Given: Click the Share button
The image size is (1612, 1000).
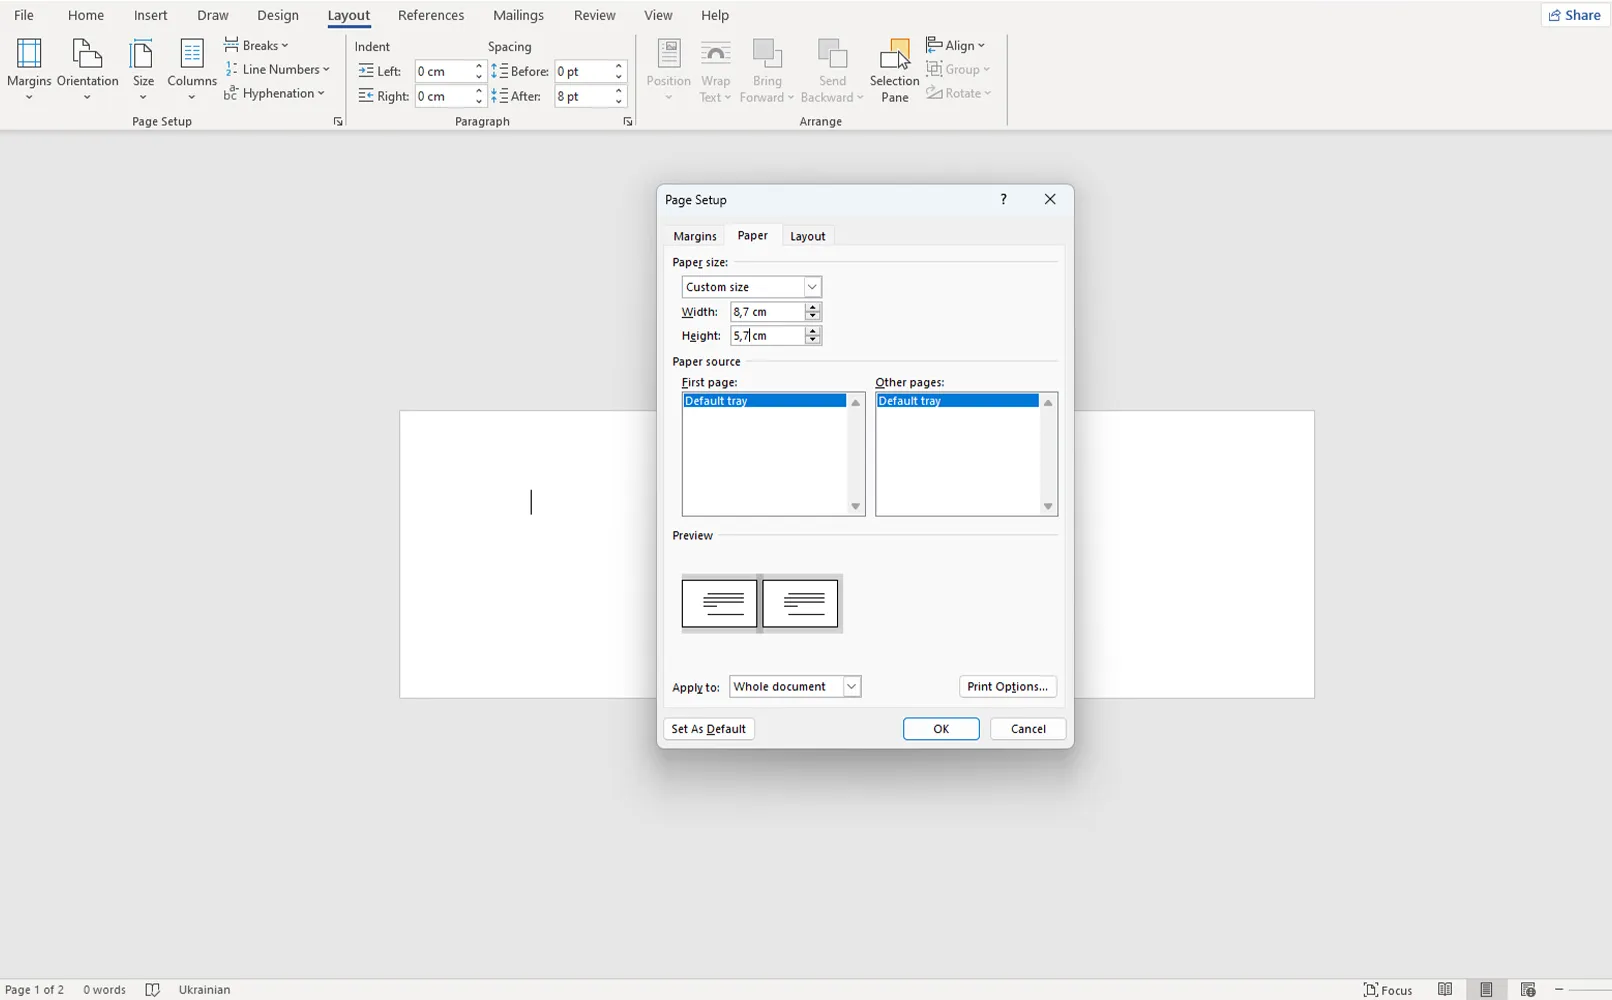Looking at the screenshot, I should (x=1575, y=15).
